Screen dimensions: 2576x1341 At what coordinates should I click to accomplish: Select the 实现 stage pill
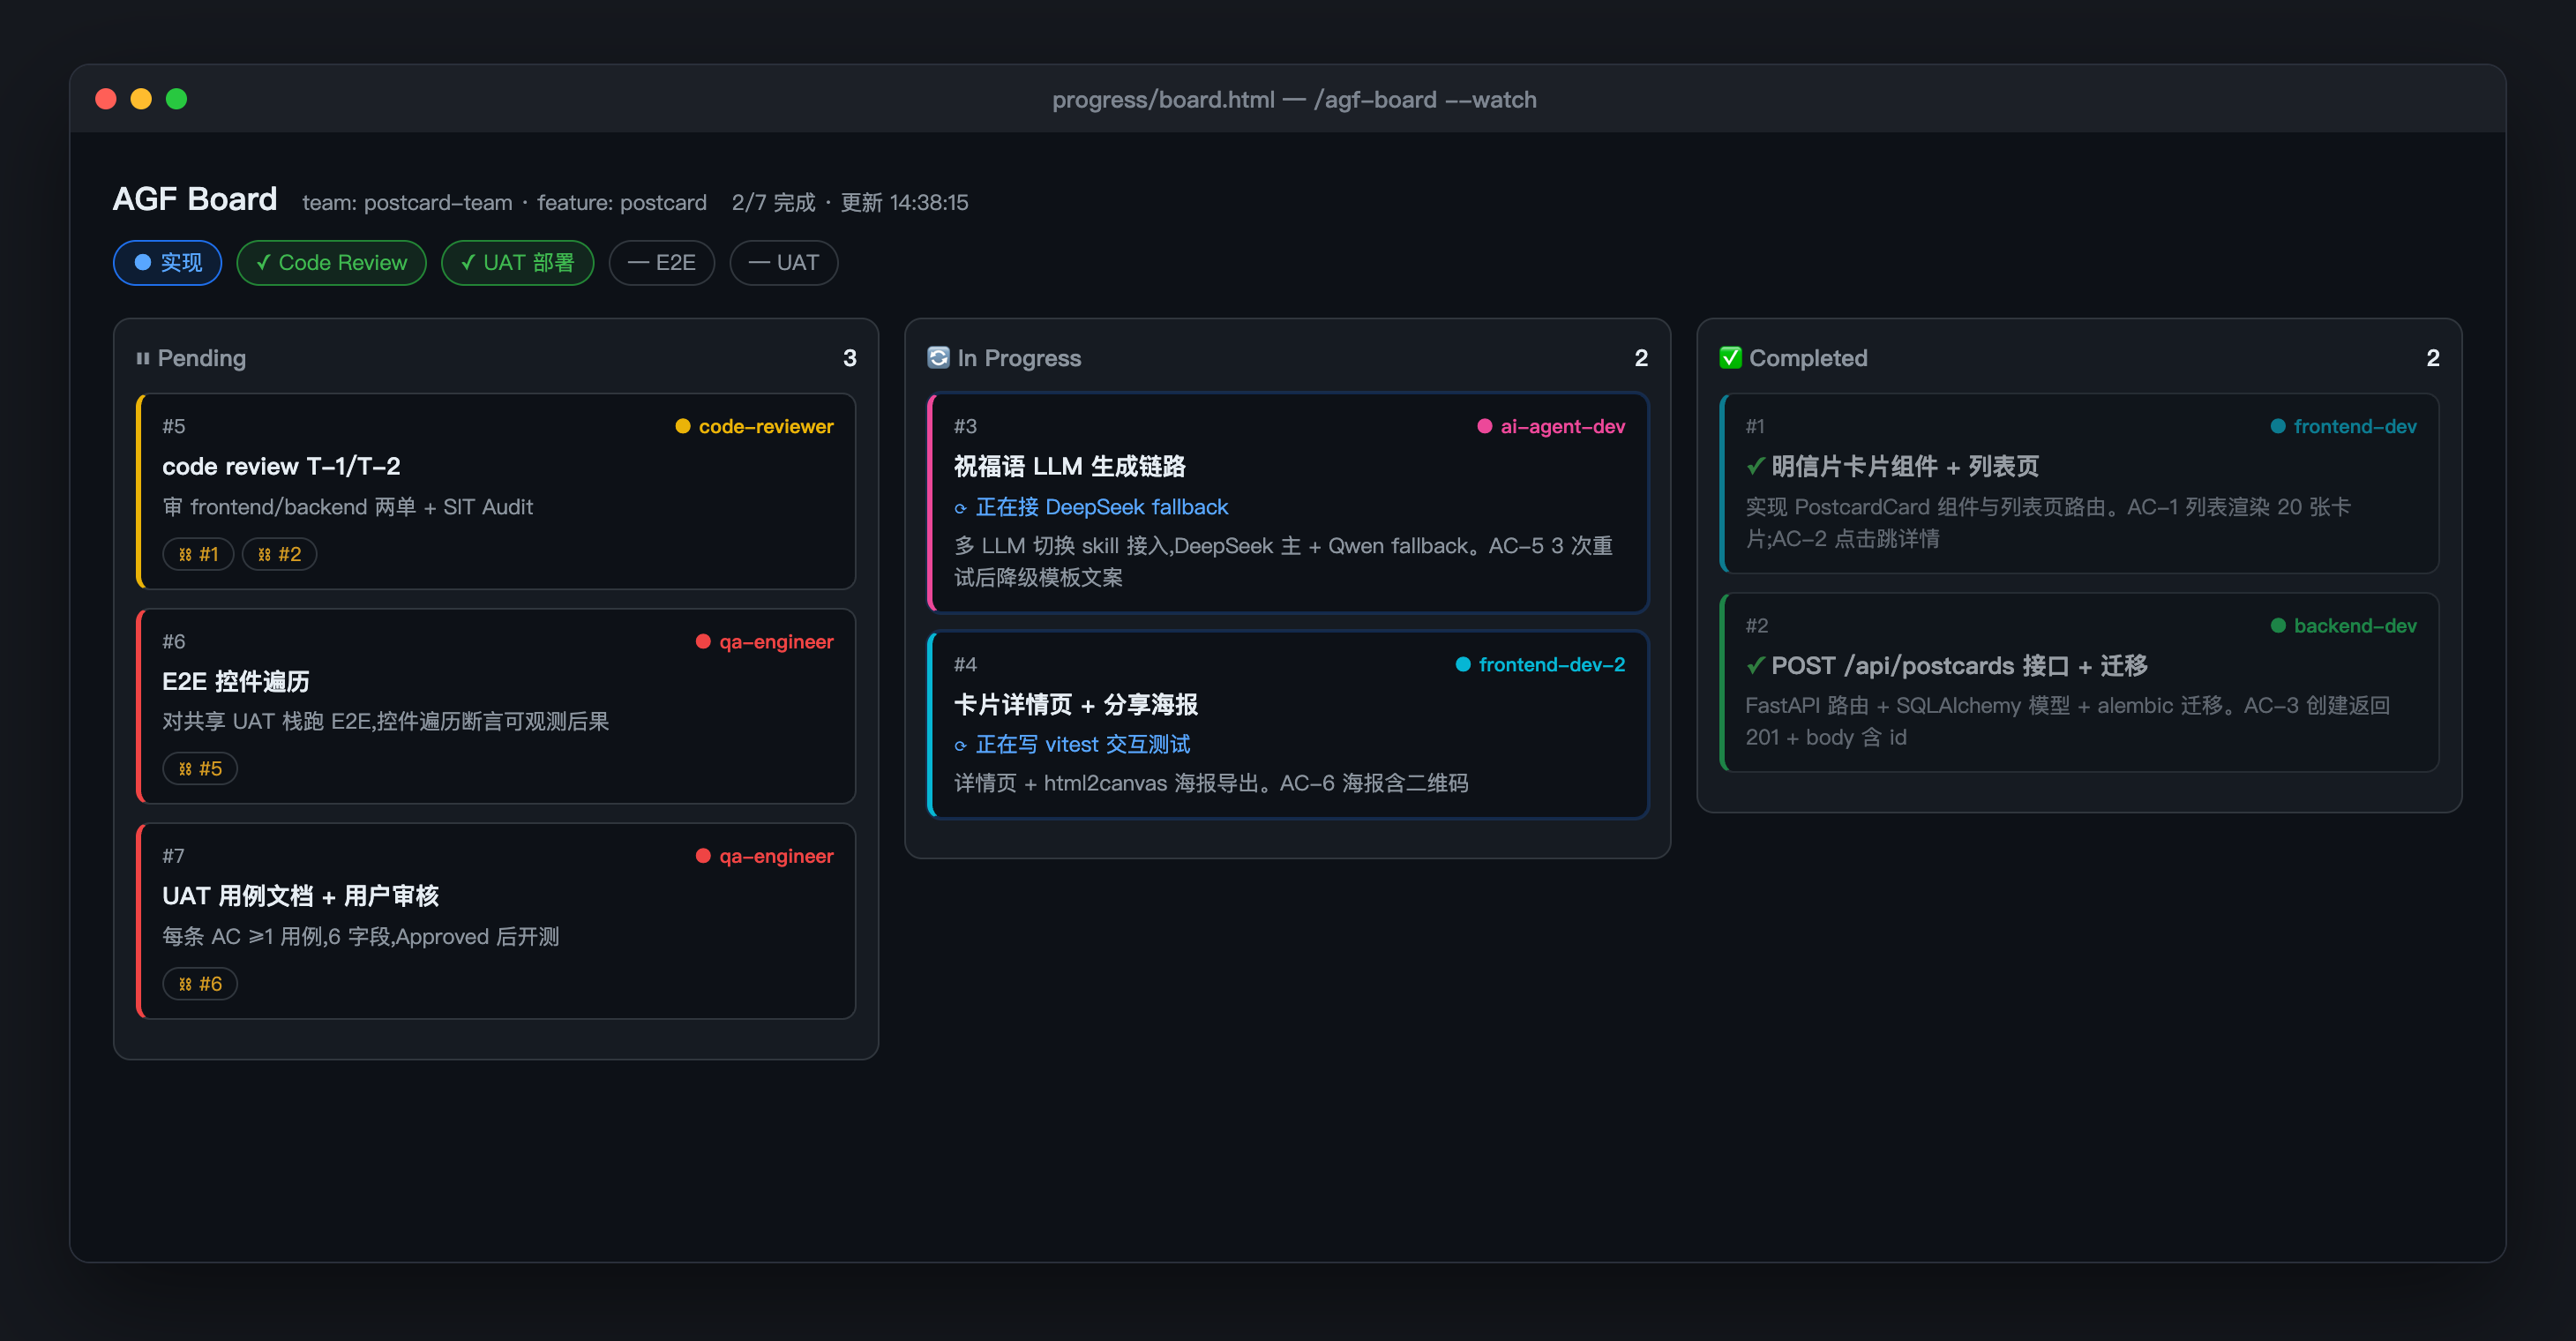tap(167, 262)
